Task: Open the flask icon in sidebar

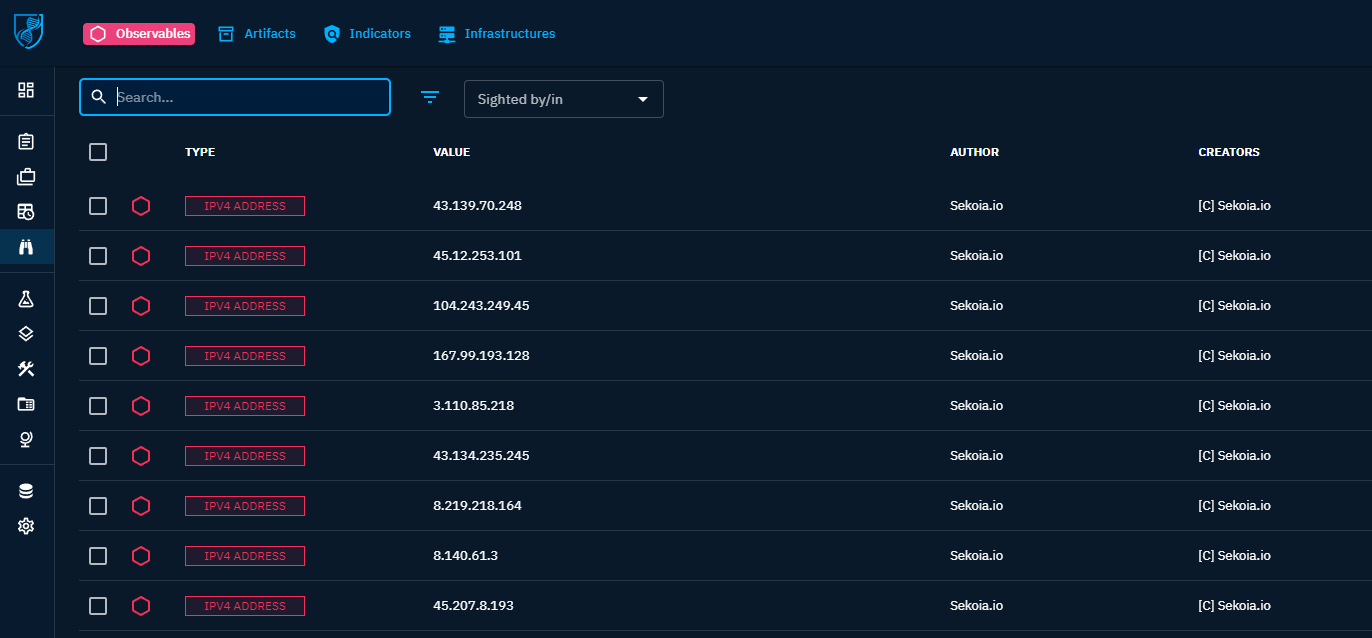Action: 26,299
